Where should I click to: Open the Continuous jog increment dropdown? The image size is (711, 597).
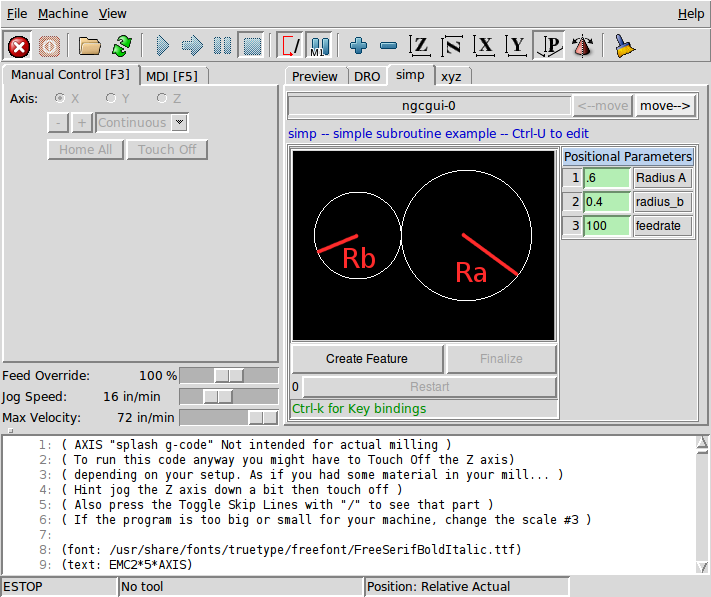pos(179,123)
